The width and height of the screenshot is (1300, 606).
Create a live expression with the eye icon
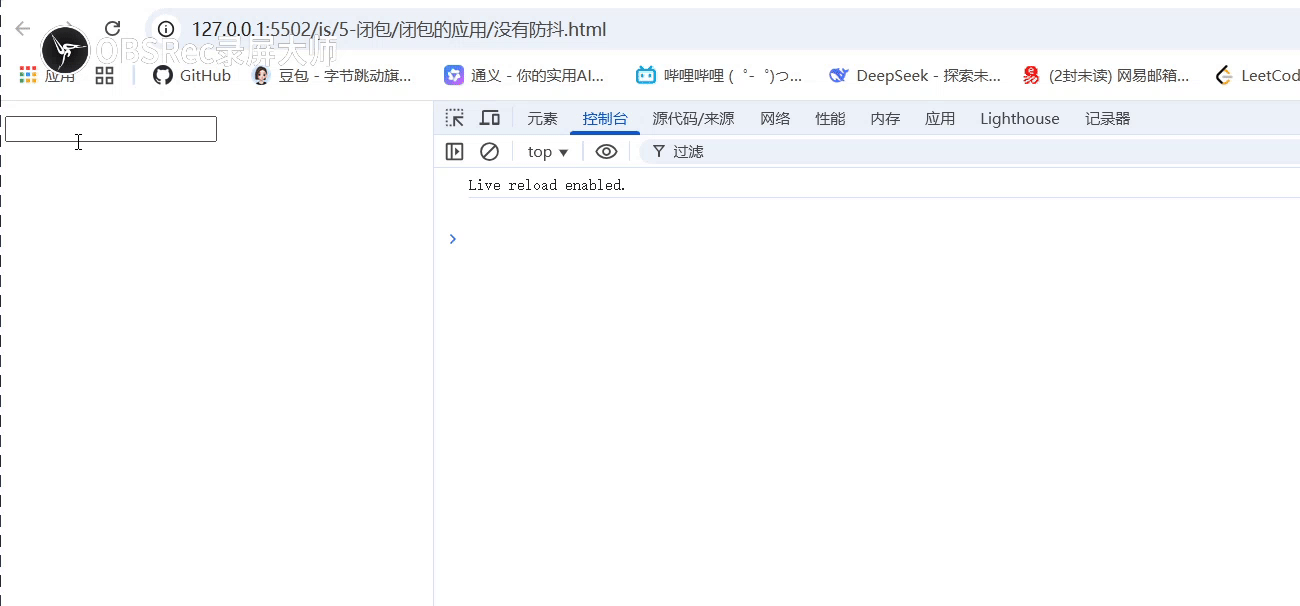[x=606, y=151]
